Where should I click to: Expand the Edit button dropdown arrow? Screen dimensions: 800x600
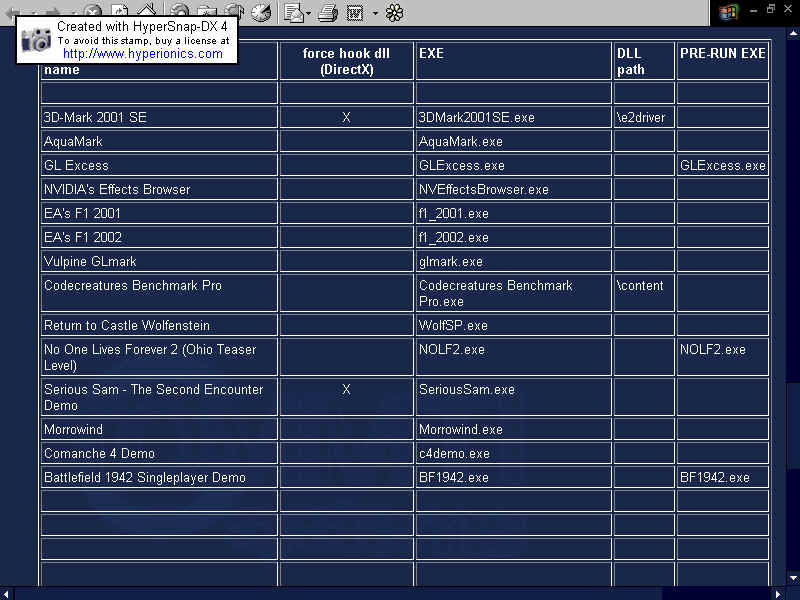pos(375,13)
